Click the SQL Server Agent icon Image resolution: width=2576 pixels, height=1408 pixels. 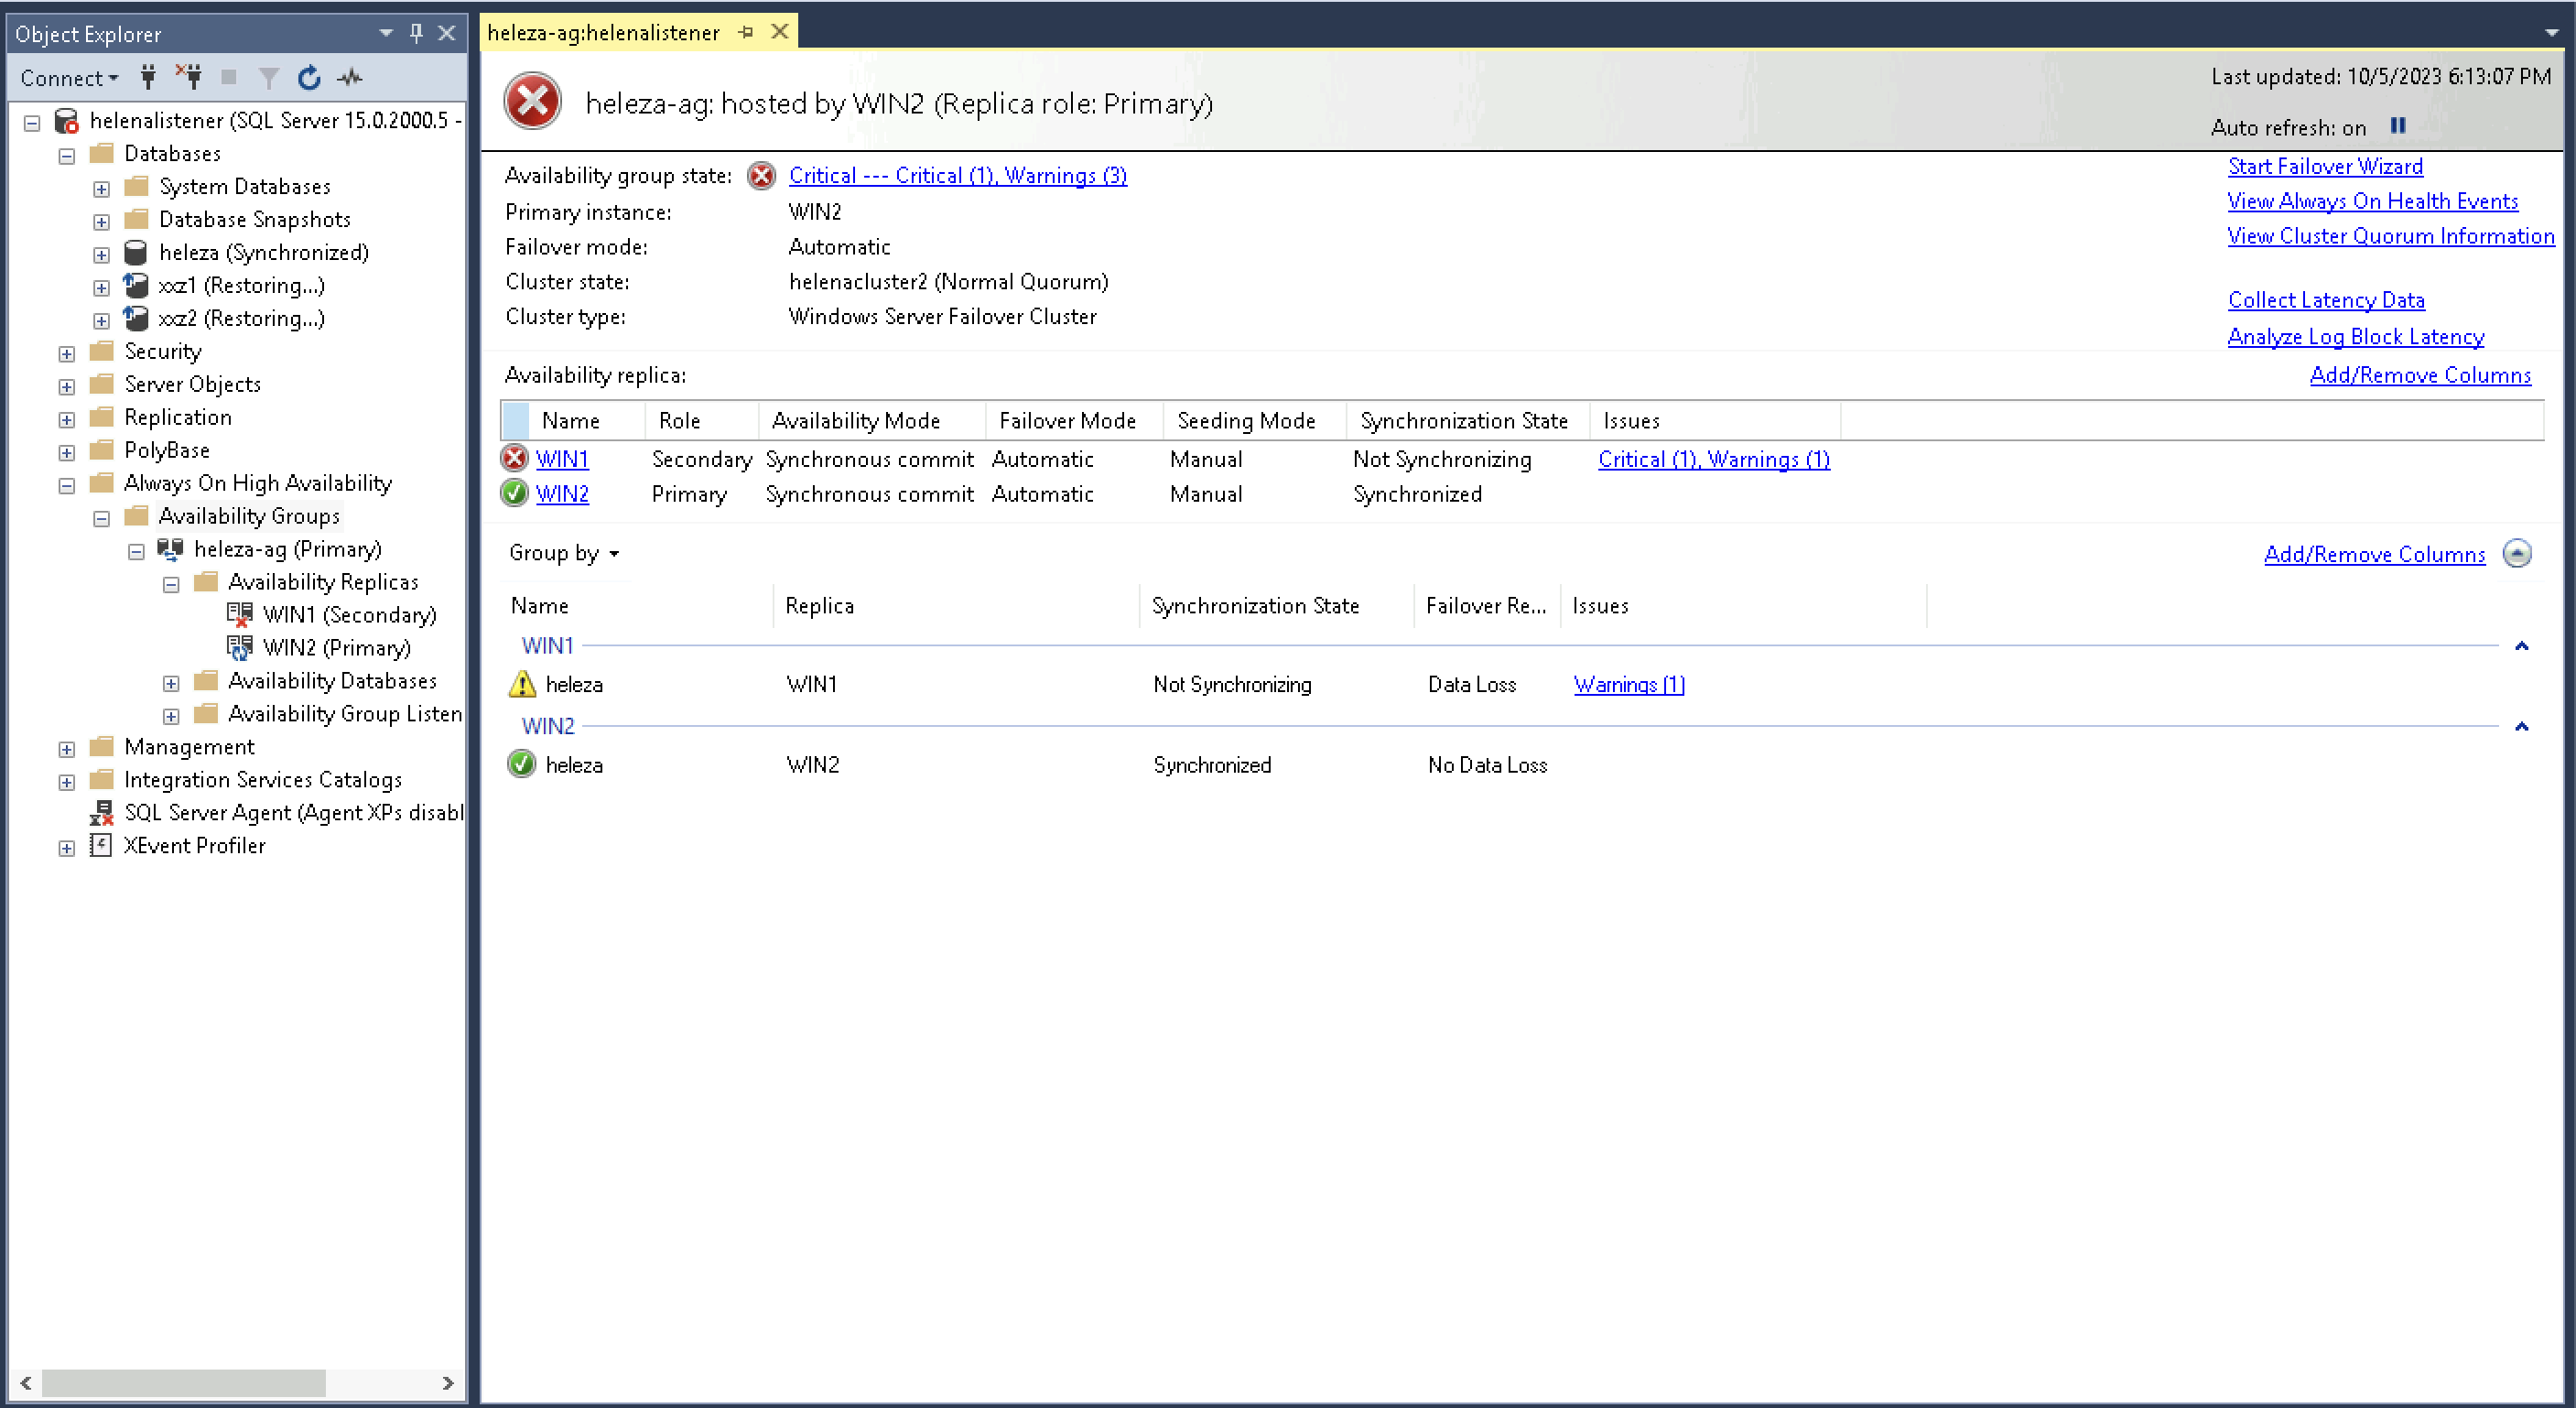click(x=101, y=812)
